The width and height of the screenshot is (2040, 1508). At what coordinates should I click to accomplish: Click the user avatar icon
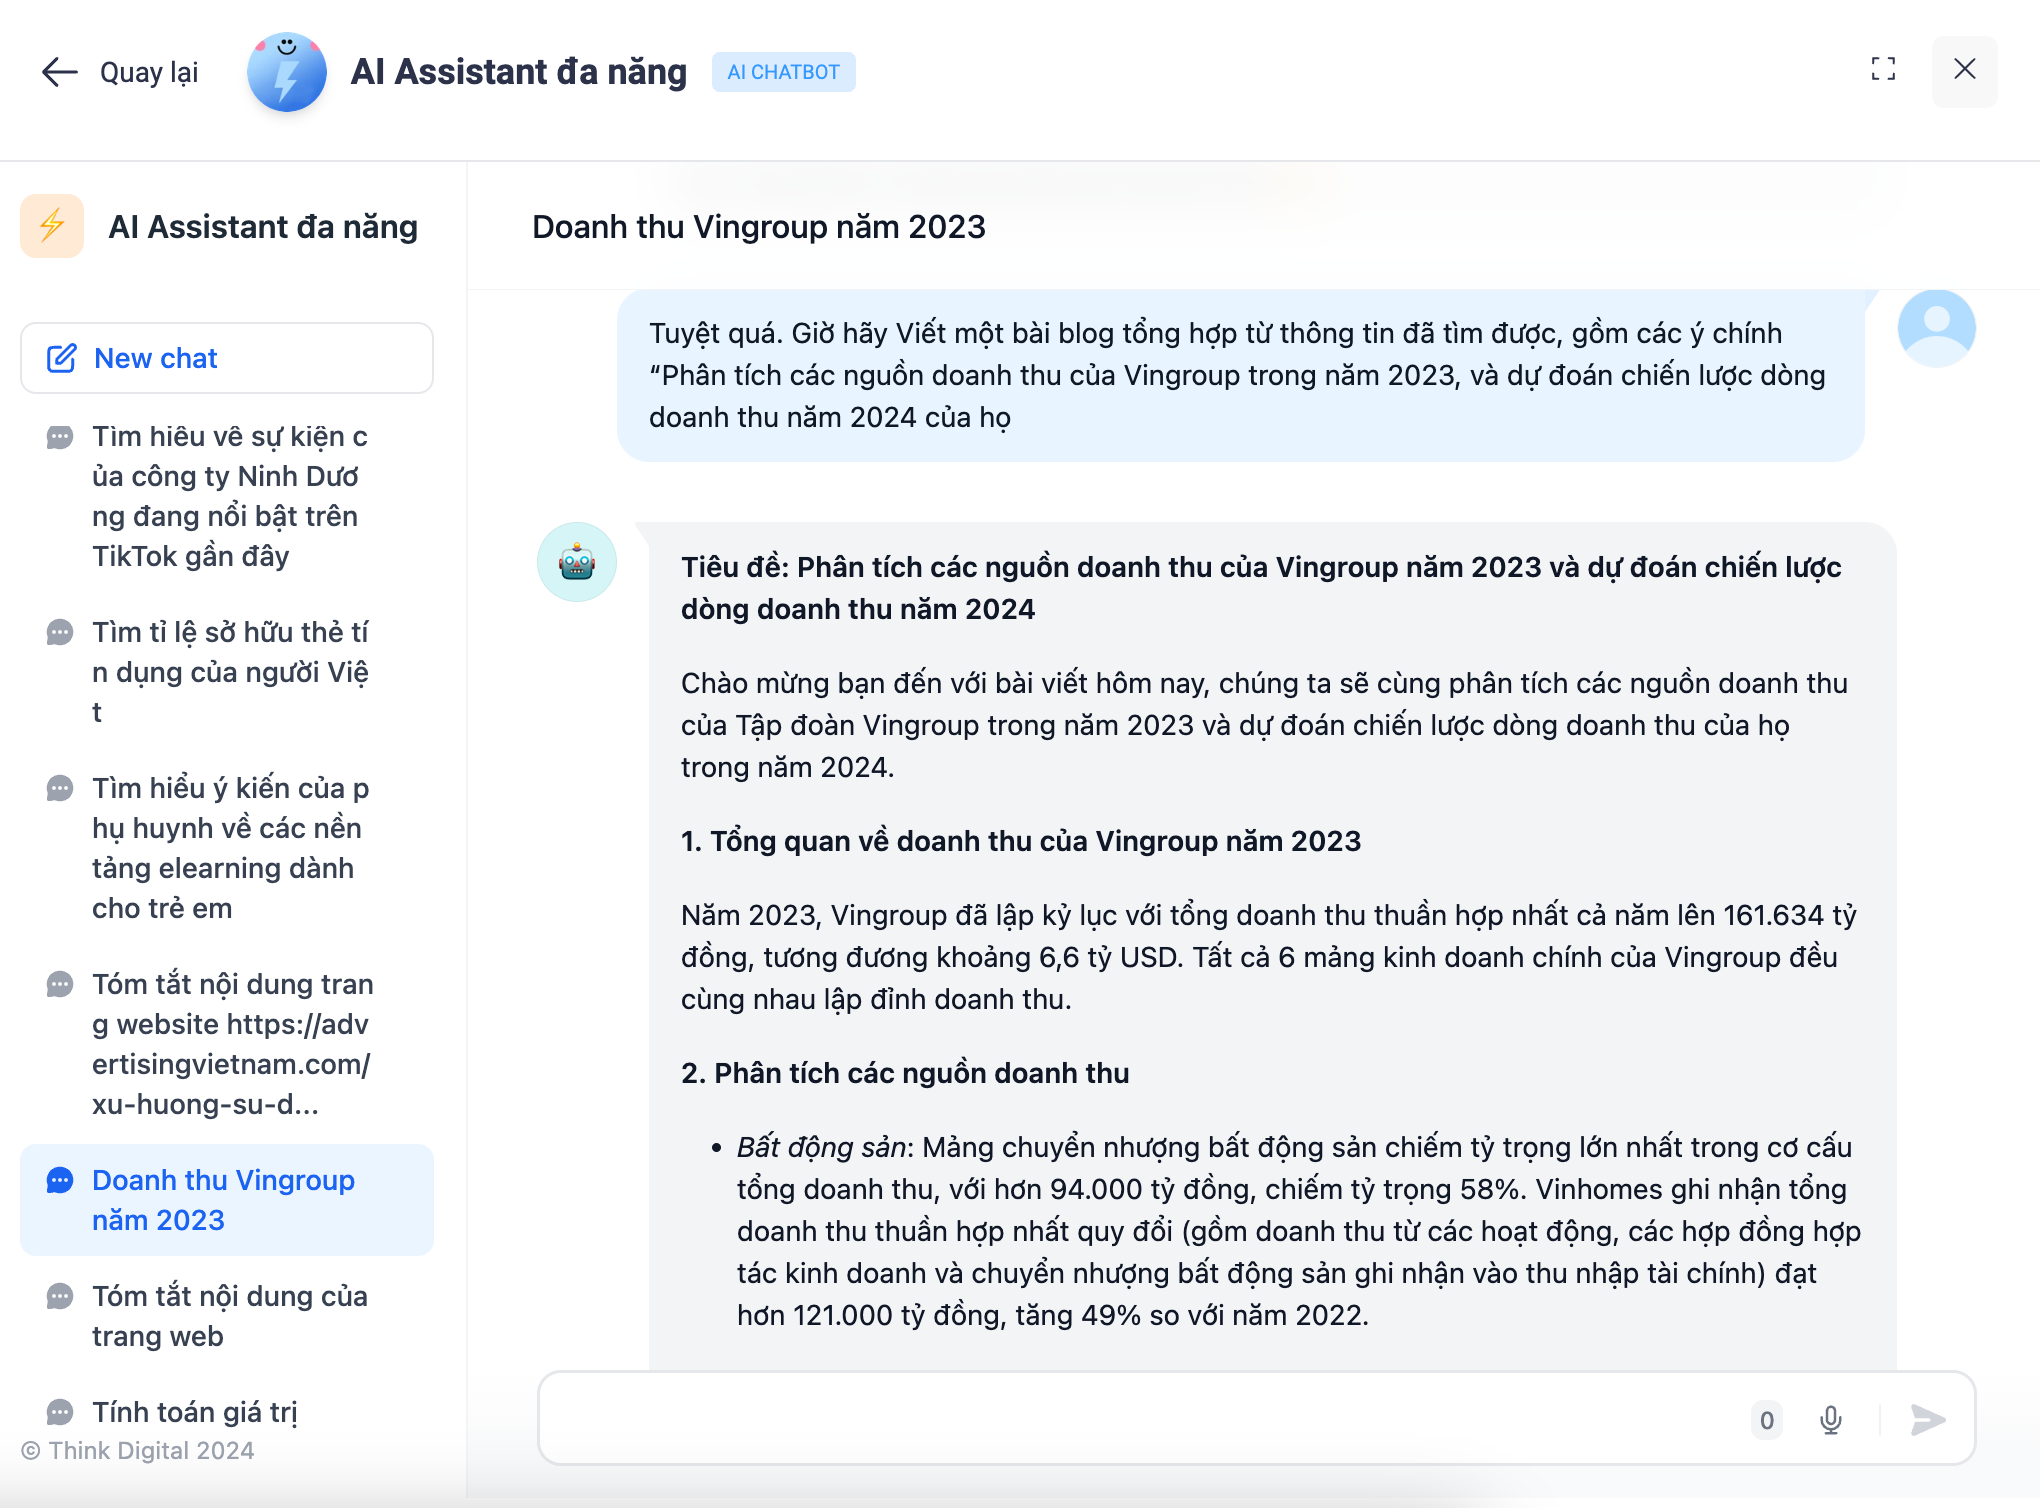tap(1936, 328)
